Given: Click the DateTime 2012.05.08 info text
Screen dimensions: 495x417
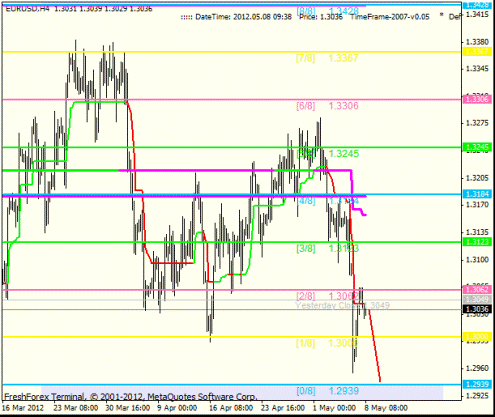Looking at the screenshot, I should (x=236, y=17).
